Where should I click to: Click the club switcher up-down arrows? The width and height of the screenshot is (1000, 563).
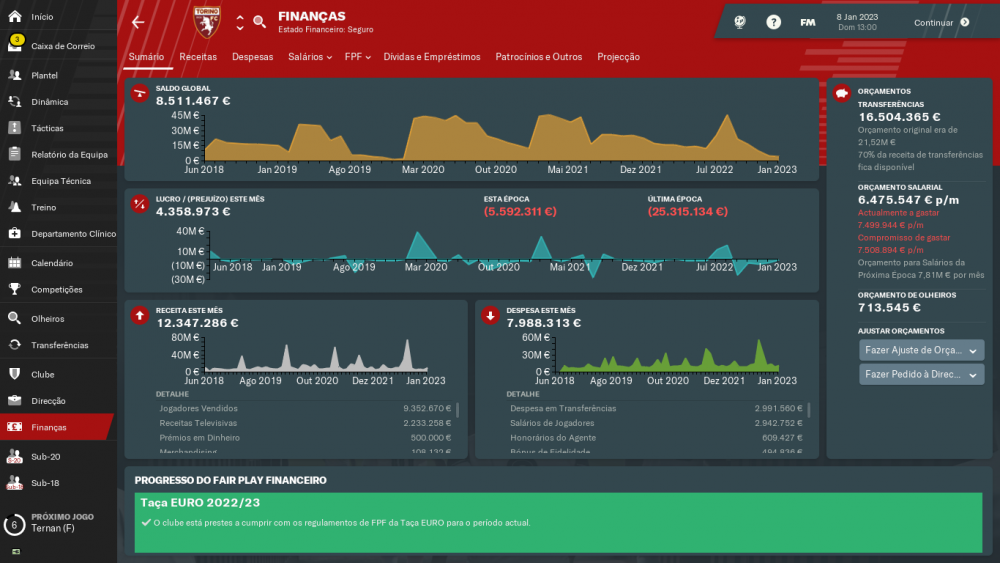click(x=240, y=23)
